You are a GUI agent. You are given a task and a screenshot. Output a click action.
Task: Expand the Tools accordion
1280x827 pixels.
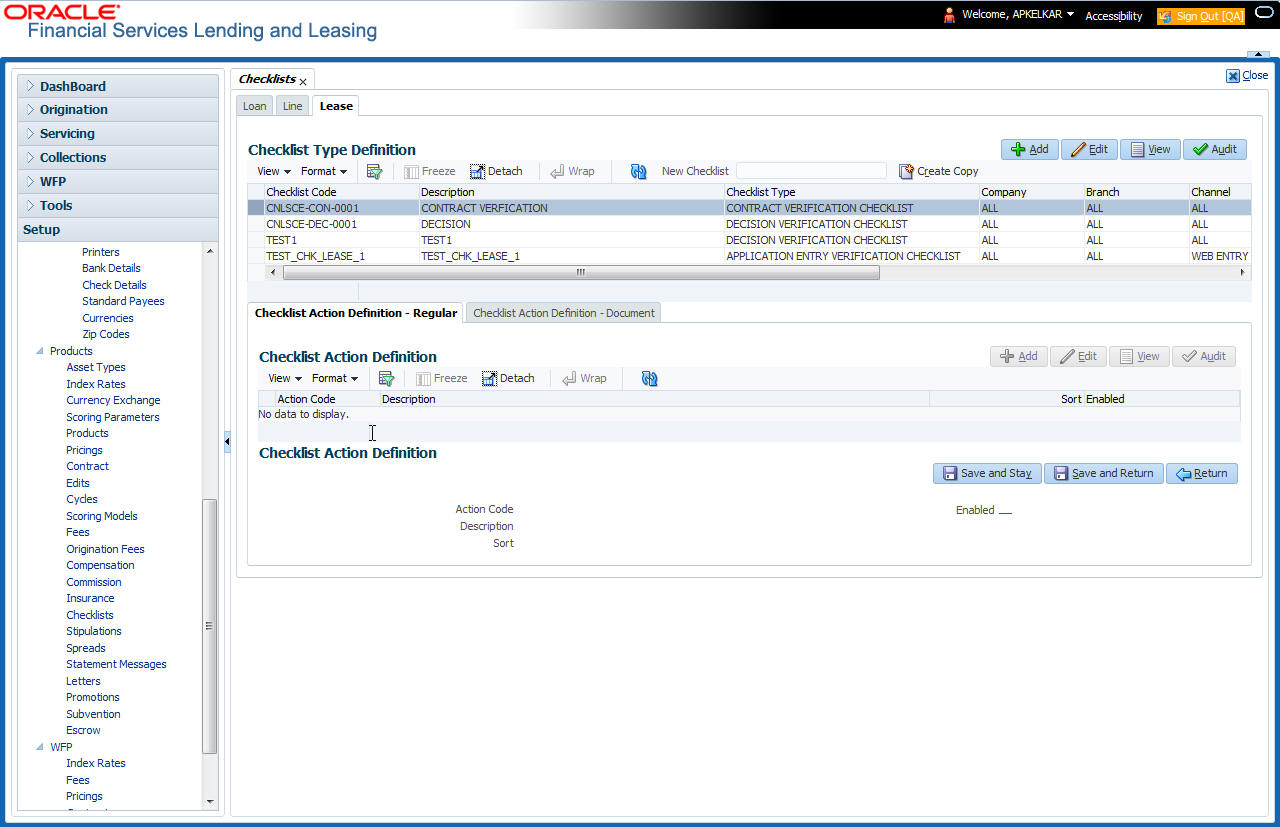[118, 206]
